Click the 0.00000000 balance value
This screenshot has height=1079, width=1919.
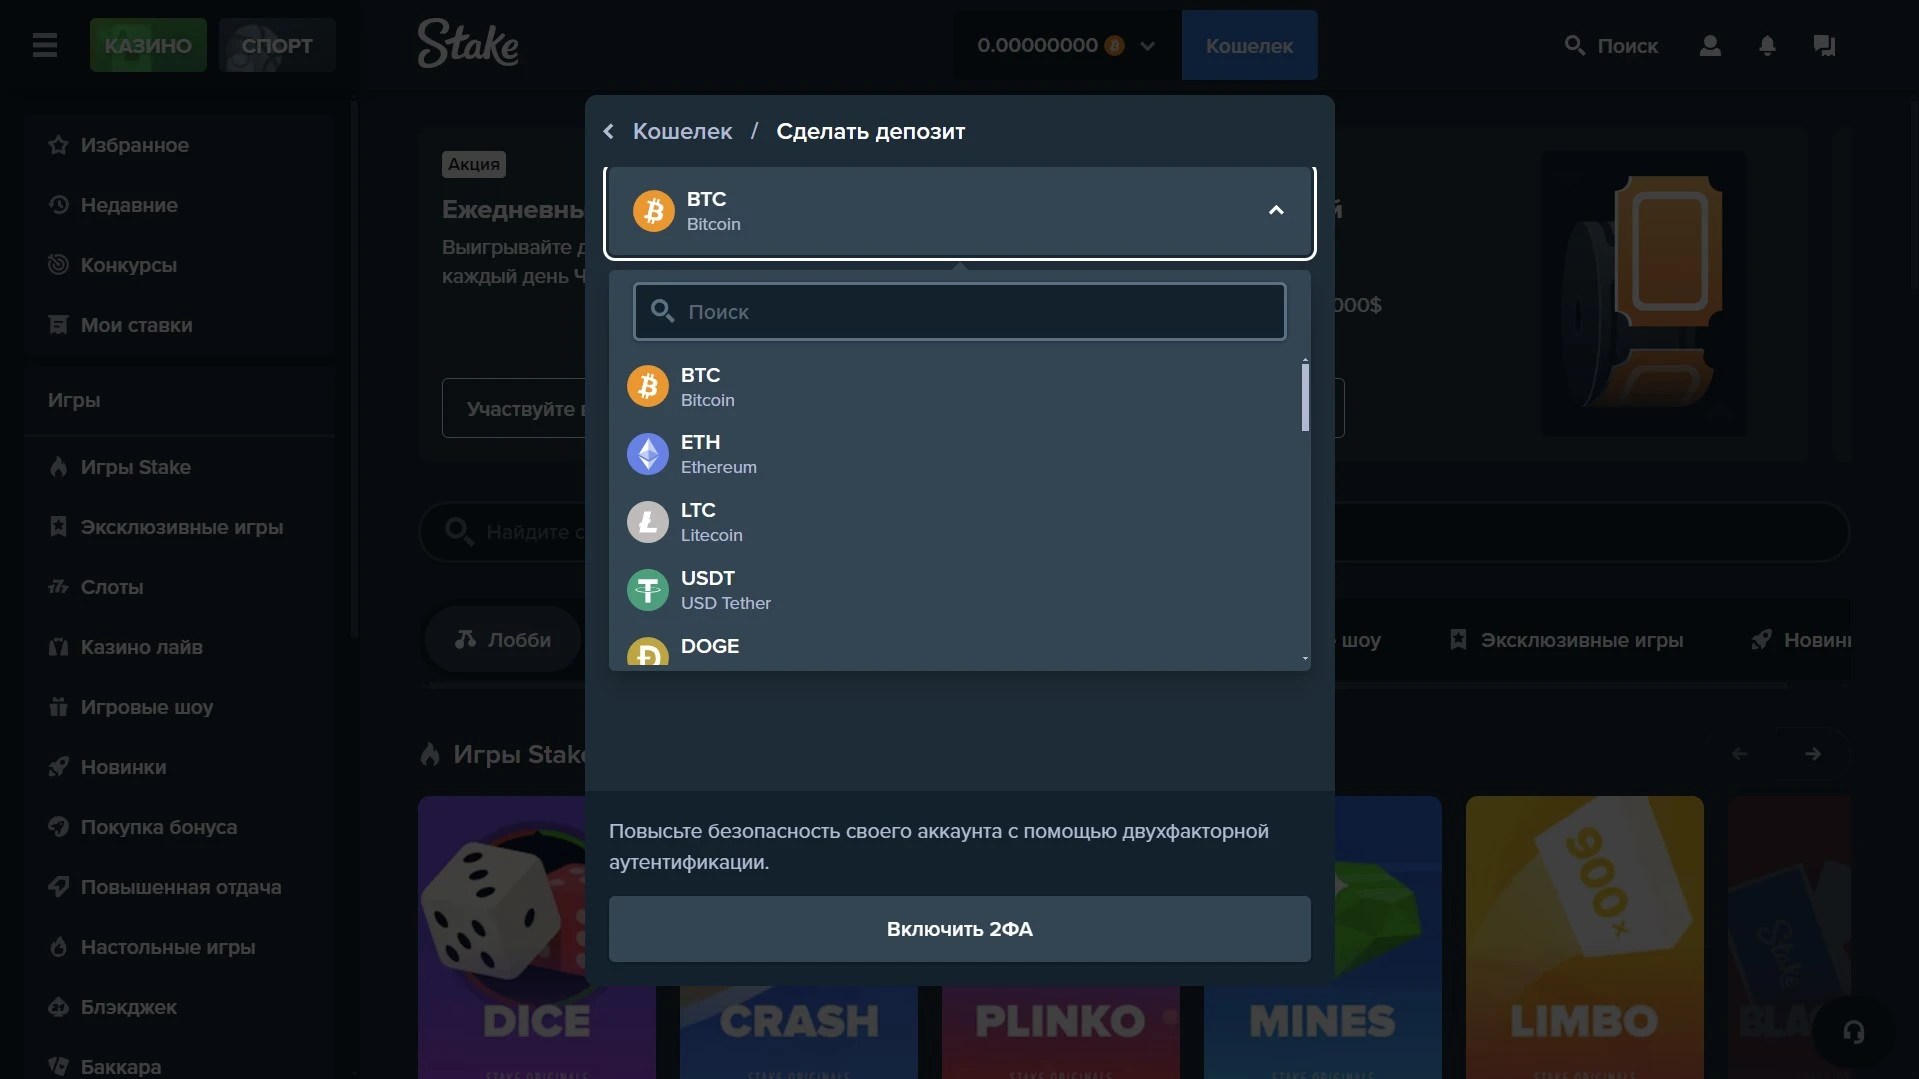(1037, 45)
